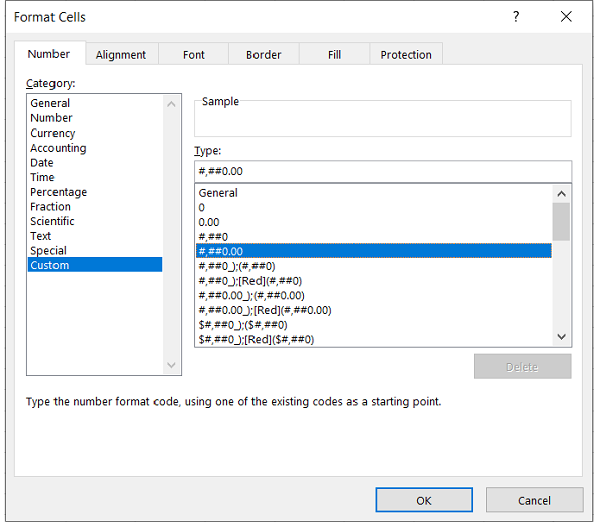Select the Fill tab
The image size is (600, 527).
[x=334, y=55]
